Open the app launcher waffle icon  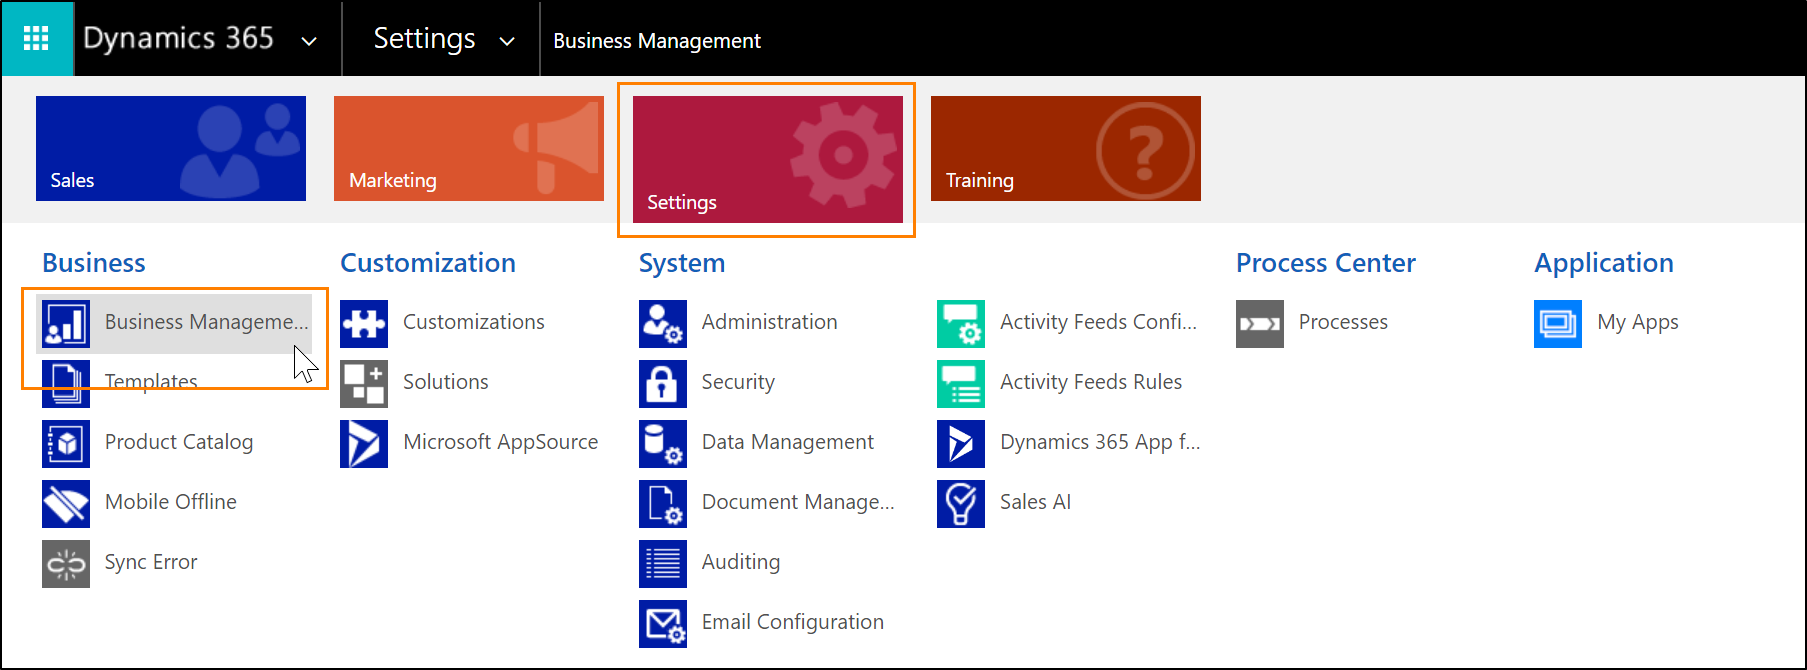pos(36,39)
